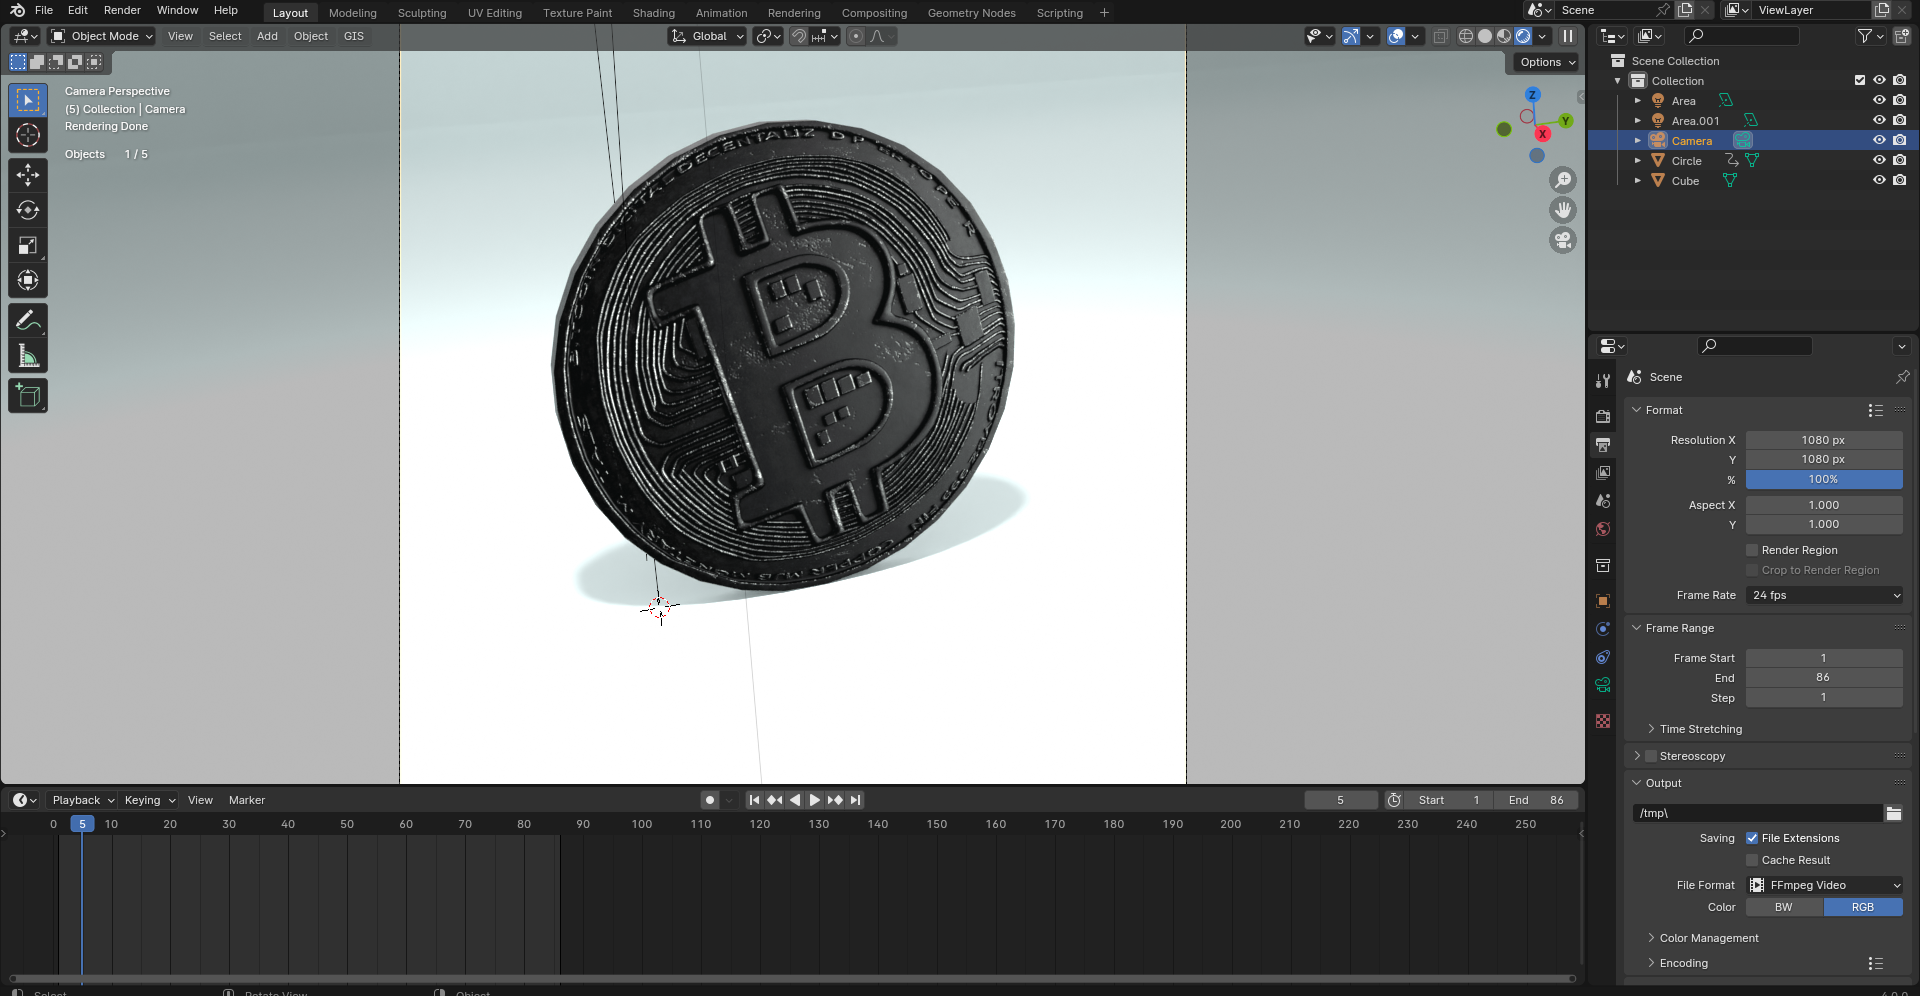Open the Output properties tab
Screen dimensions: 1920x996
tap(1603, 444)
